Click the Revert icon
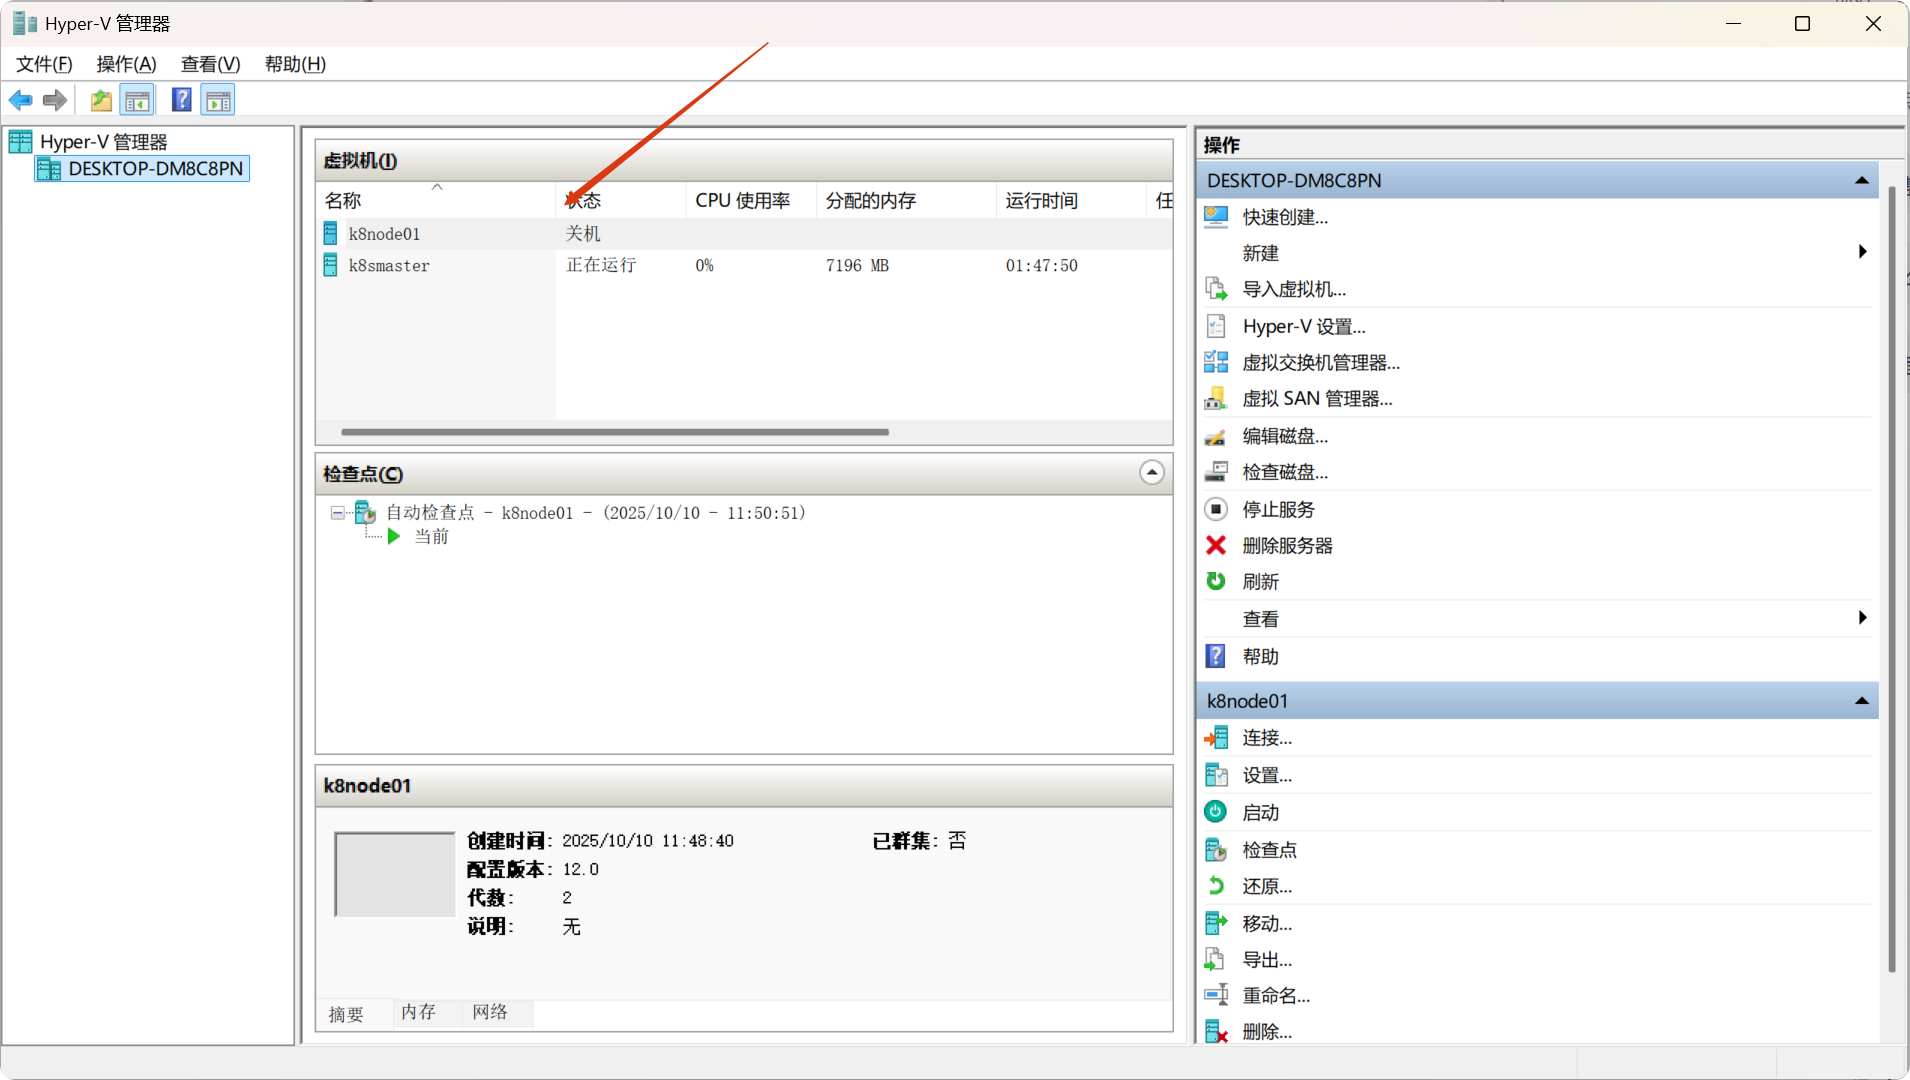The image size is (1910, 1080). pyautogui.click(x=1216, y=886)
